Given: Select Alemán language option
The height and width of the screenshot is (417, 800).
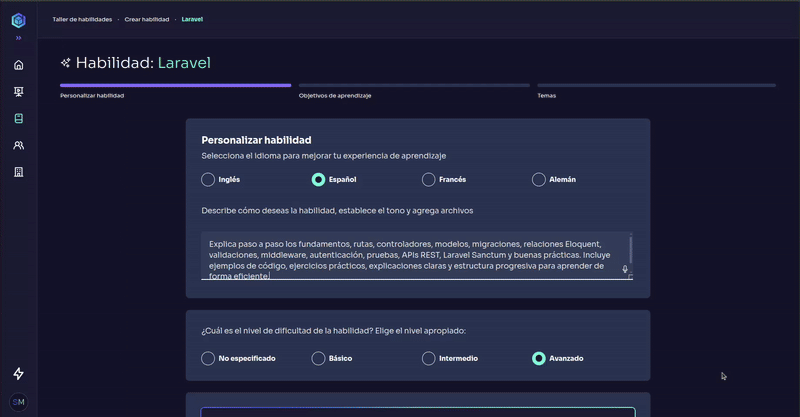Looking at the screenshot, I should pos(539,180).
